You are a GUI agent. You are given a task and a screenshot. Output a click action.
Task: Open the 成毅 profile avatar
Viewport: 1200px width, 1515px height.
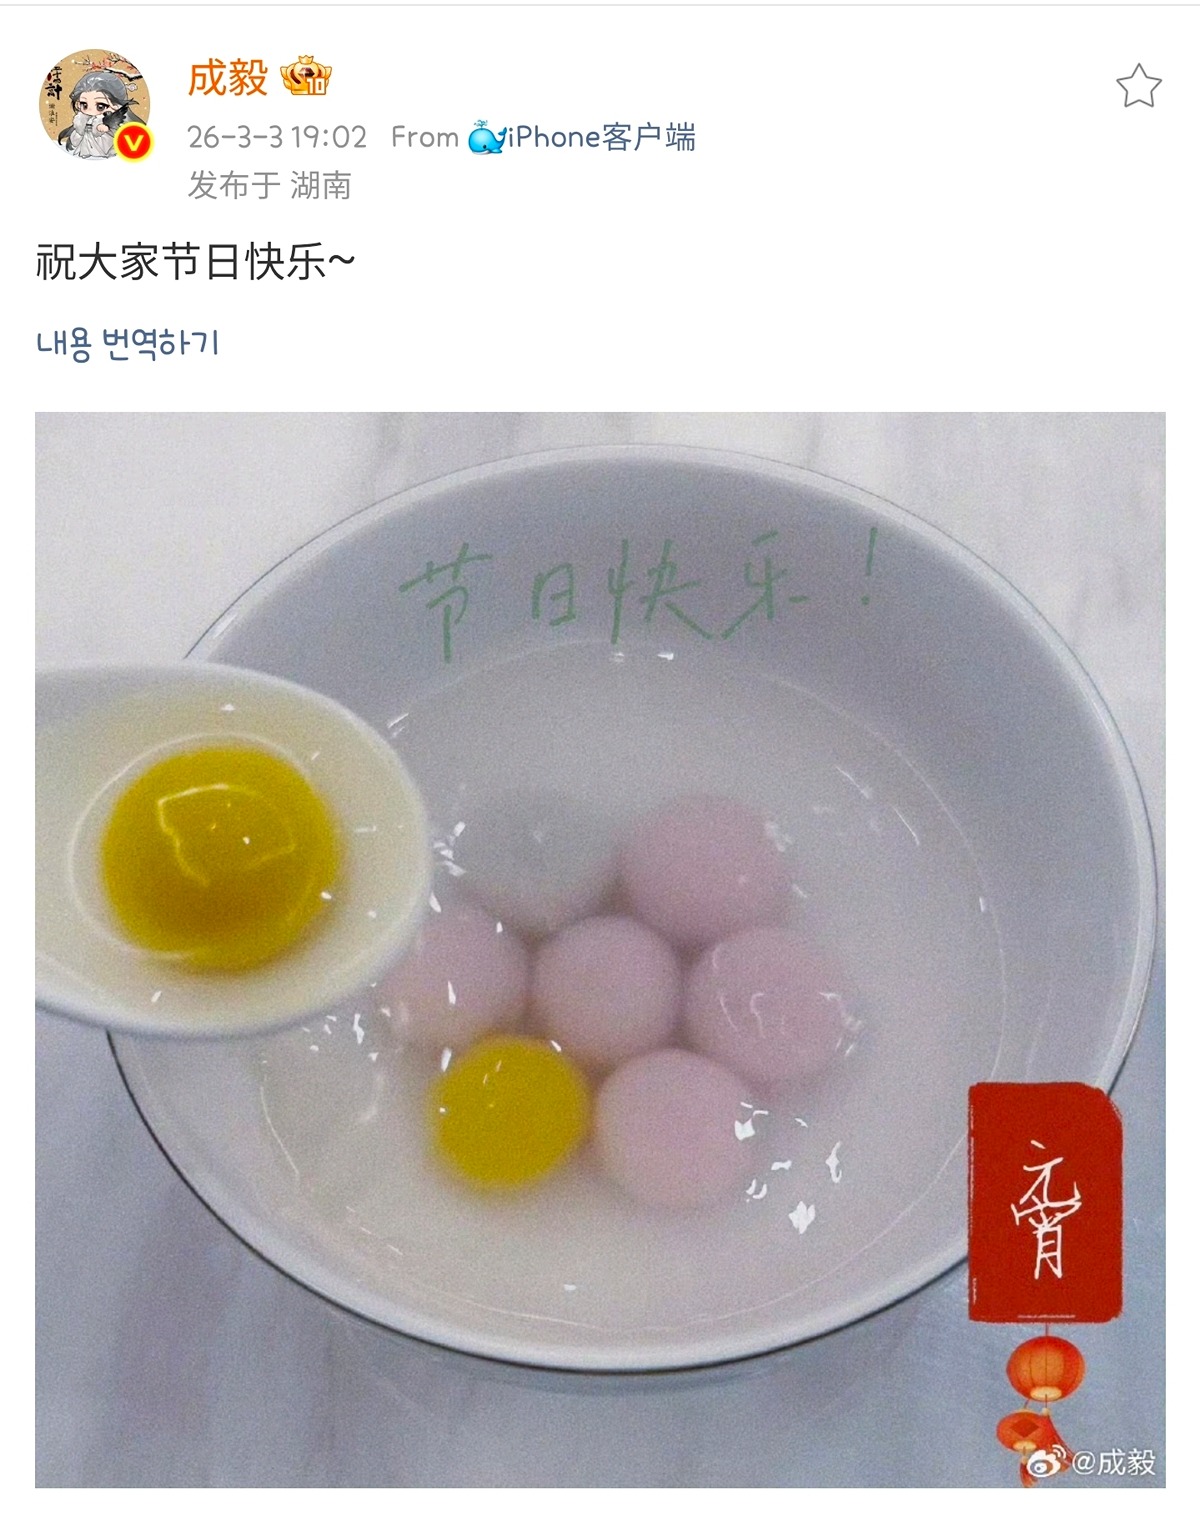[x=96, y=104]
